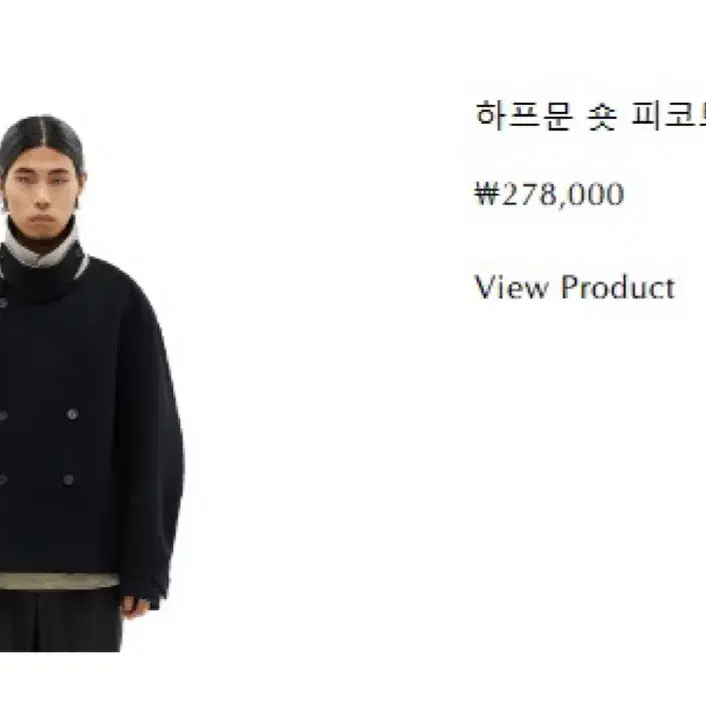Click the 하프문 숏 피코트 product title
This screenshot has width=706, height=706.
pos(590,116)
